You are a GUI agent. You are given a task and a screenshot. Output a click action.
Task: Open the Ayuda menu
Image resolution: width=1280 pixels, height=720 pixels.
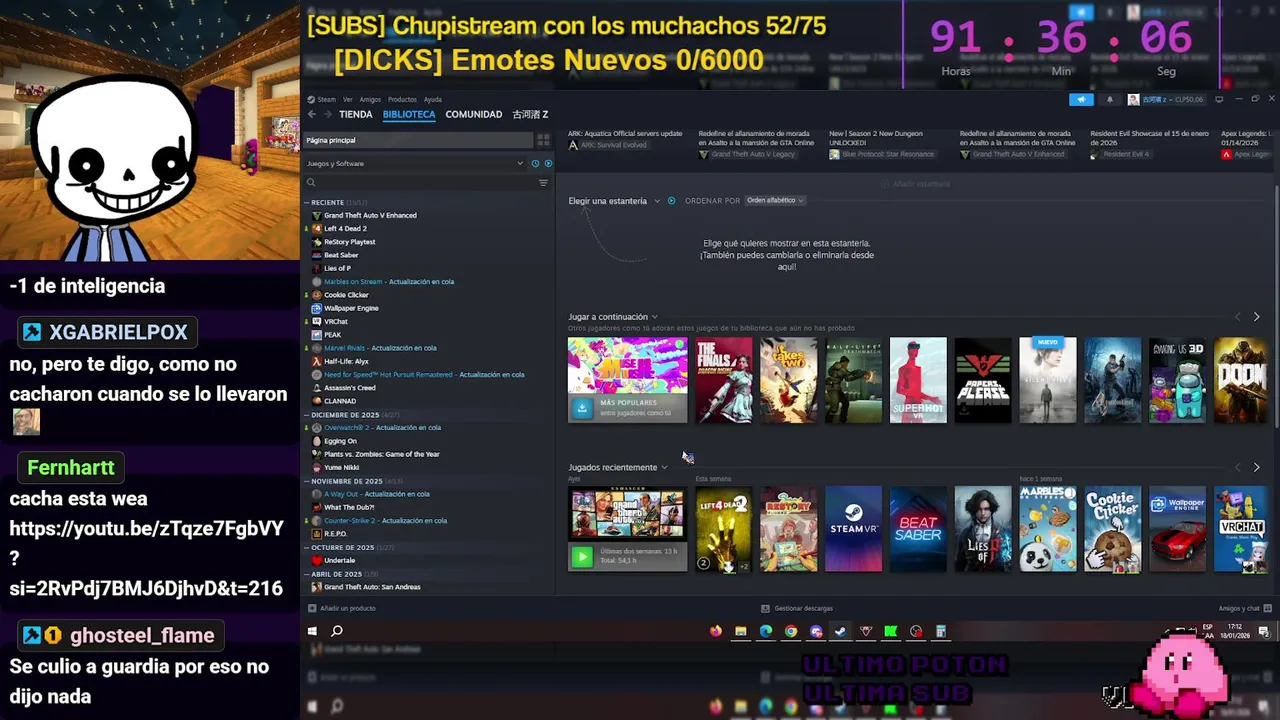[x=432, y=99]
